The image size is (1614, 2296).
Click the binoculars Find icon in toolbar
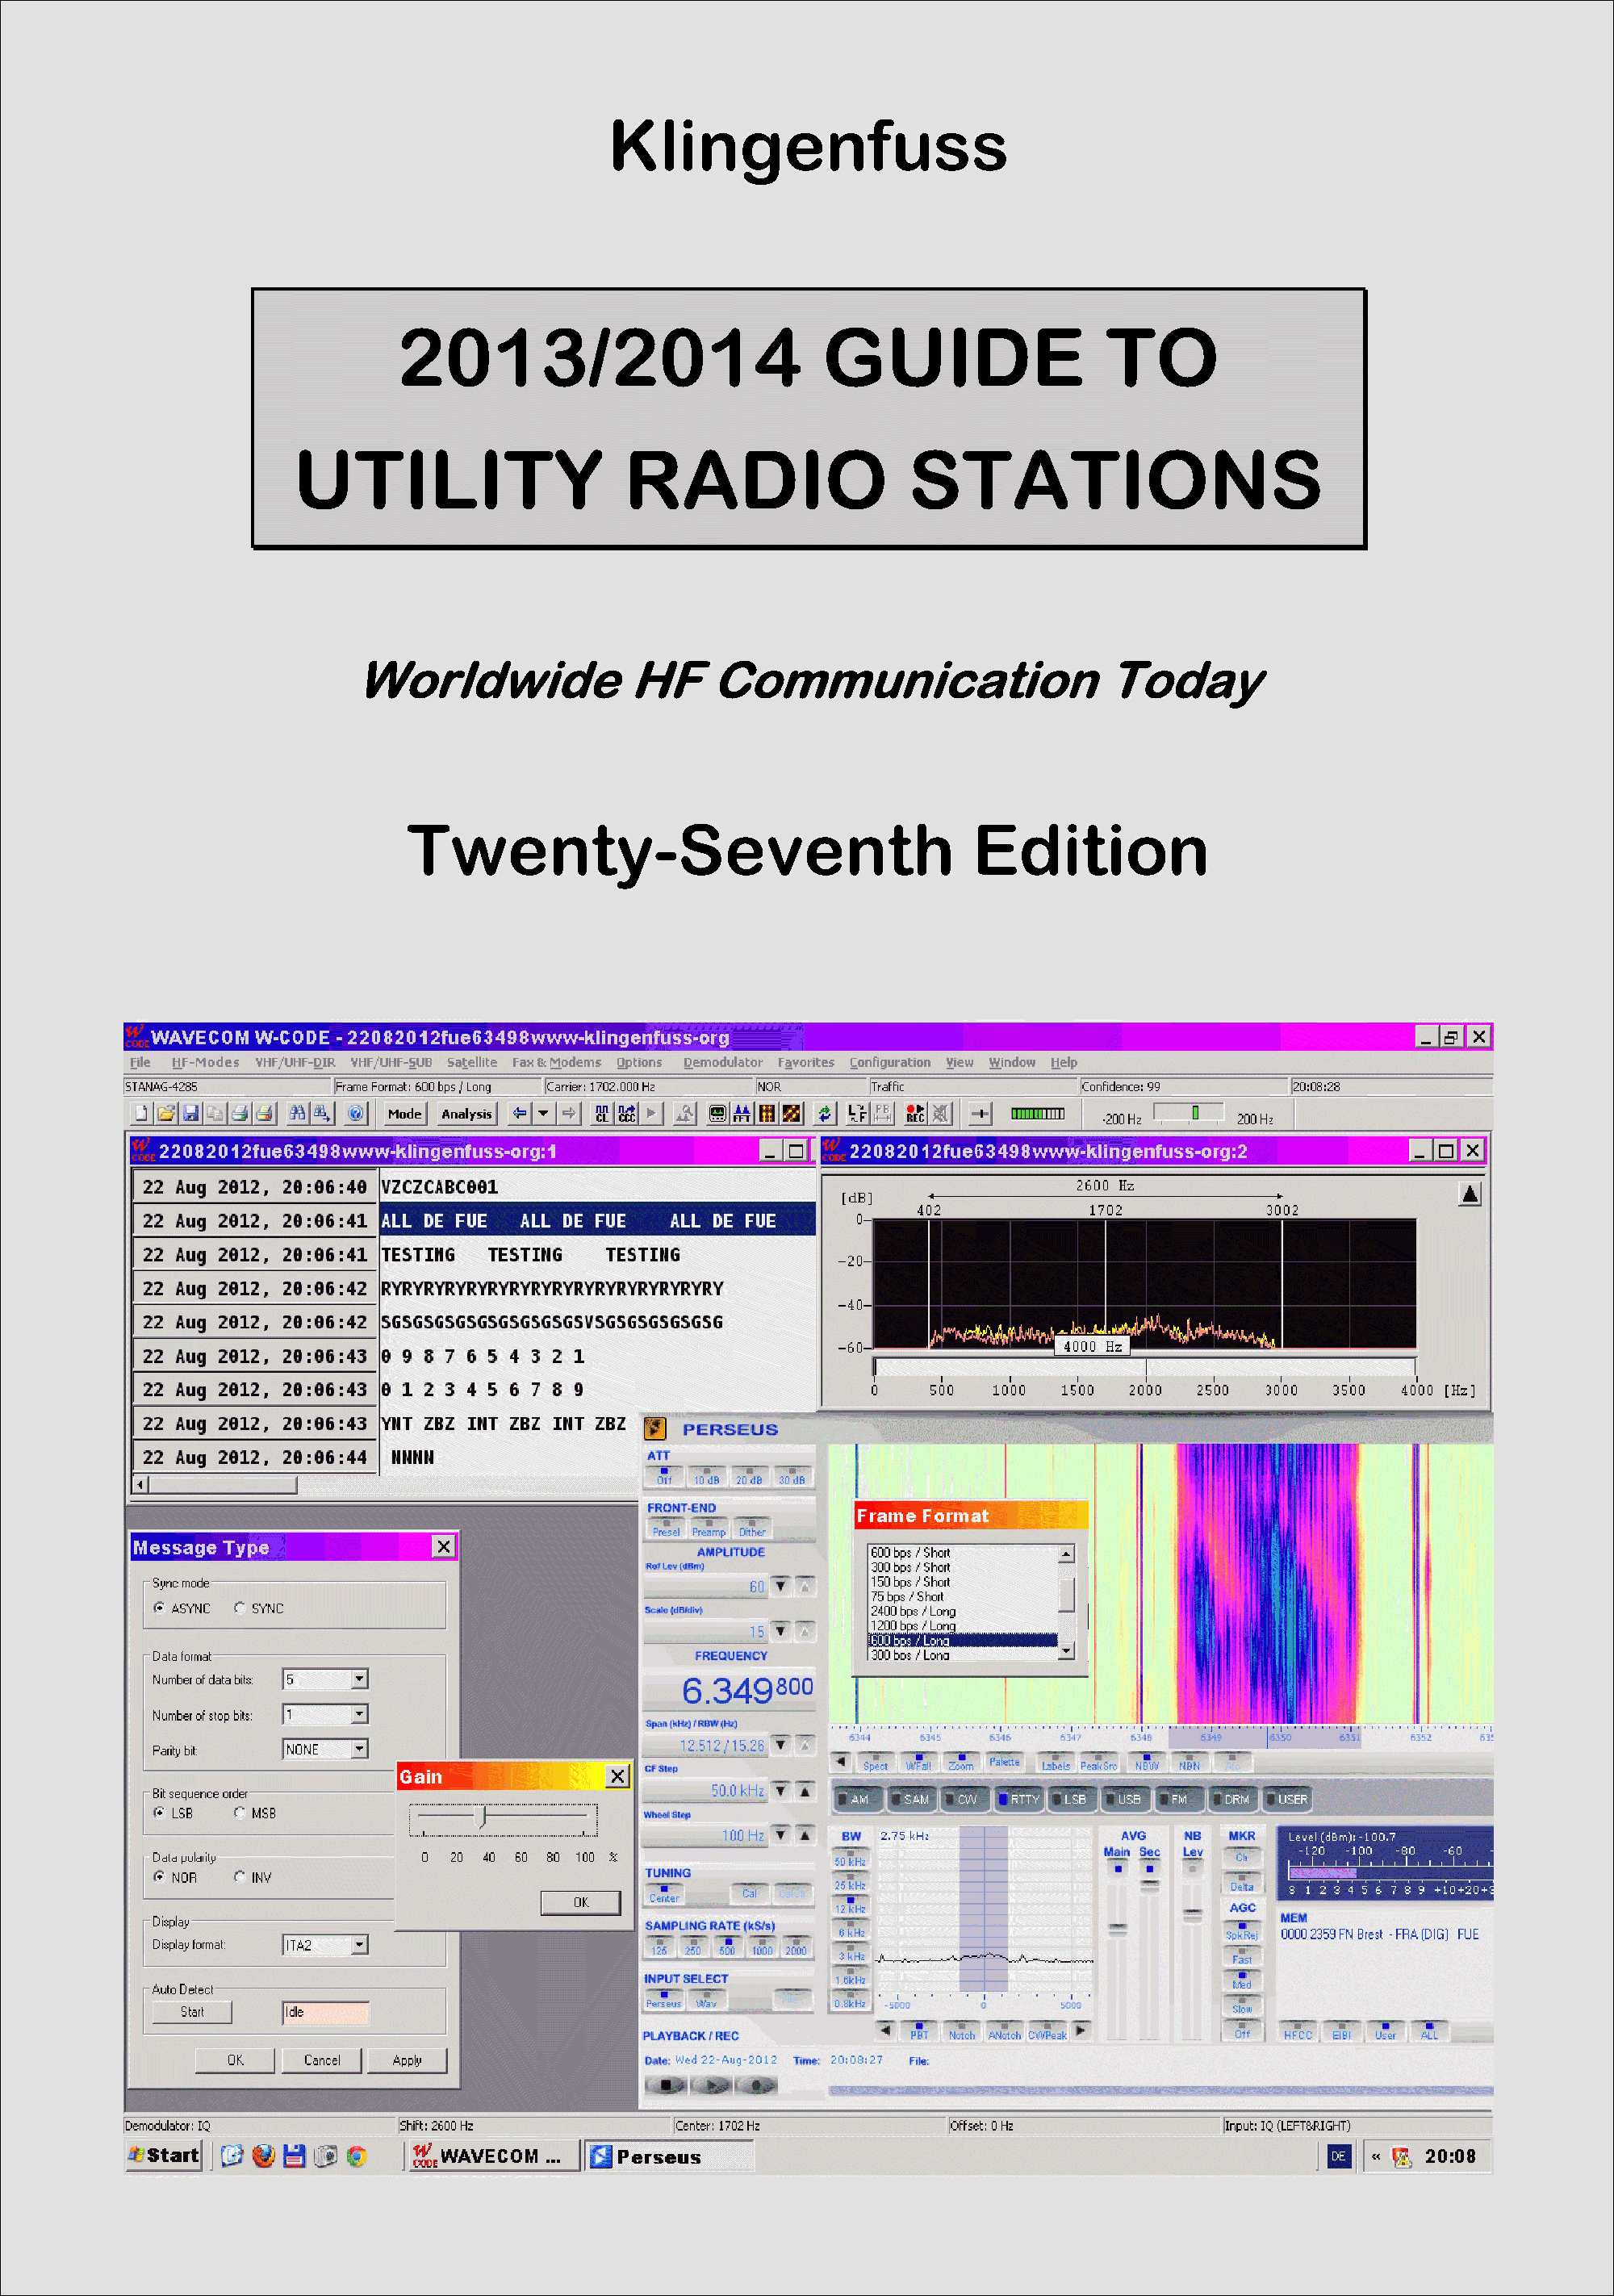tap(297, 1113)
